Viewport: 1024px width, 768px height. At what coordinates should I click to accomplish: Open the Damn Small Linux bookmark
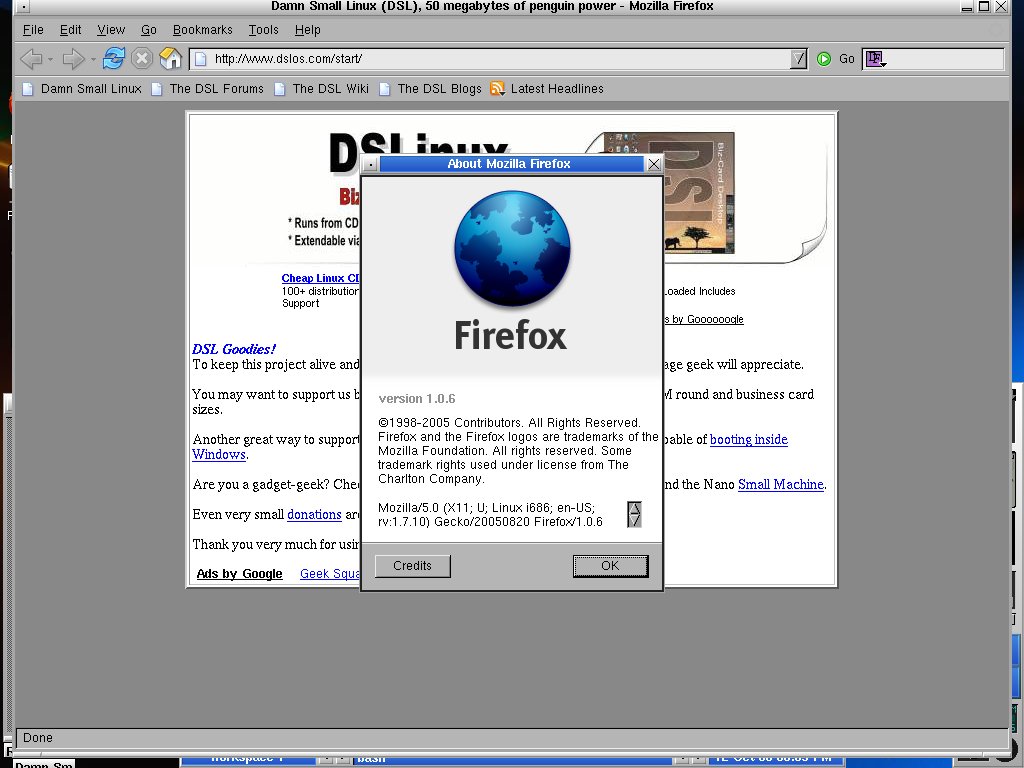pyautogui.click(x=82, y=88)
